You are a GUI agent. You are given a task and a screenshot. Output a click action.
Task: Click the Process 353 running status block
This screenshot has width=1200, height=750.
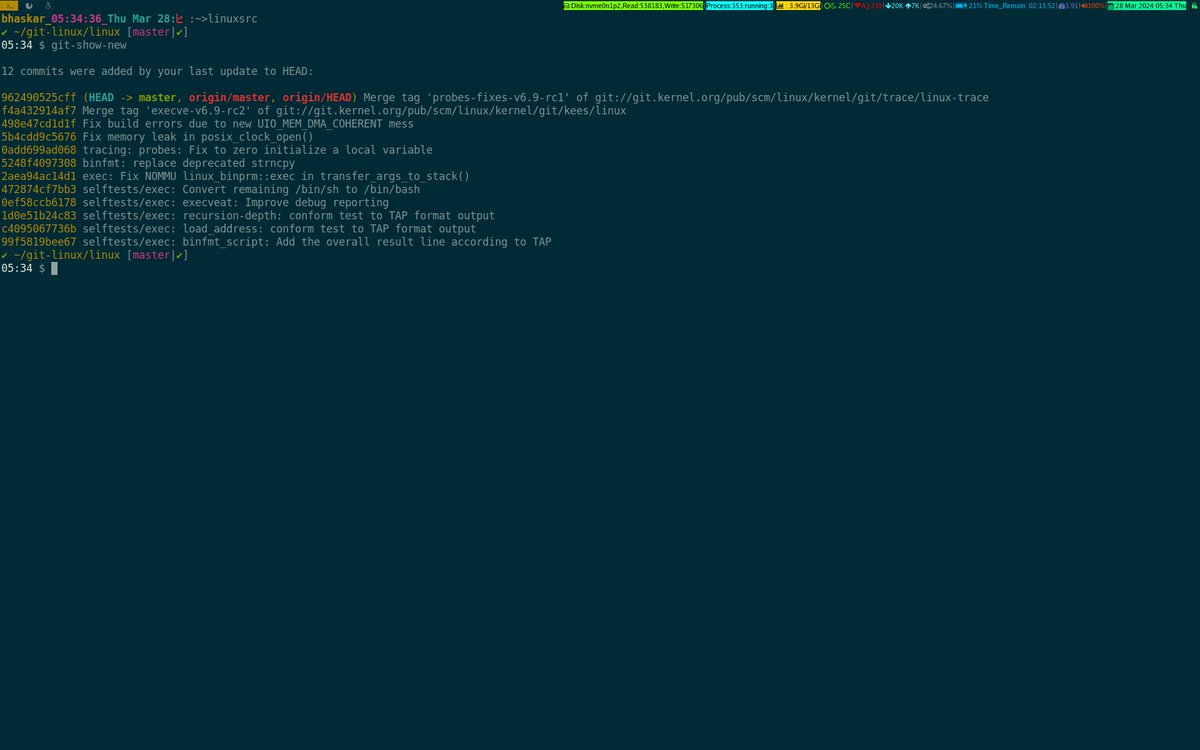[x=740, y=6]
